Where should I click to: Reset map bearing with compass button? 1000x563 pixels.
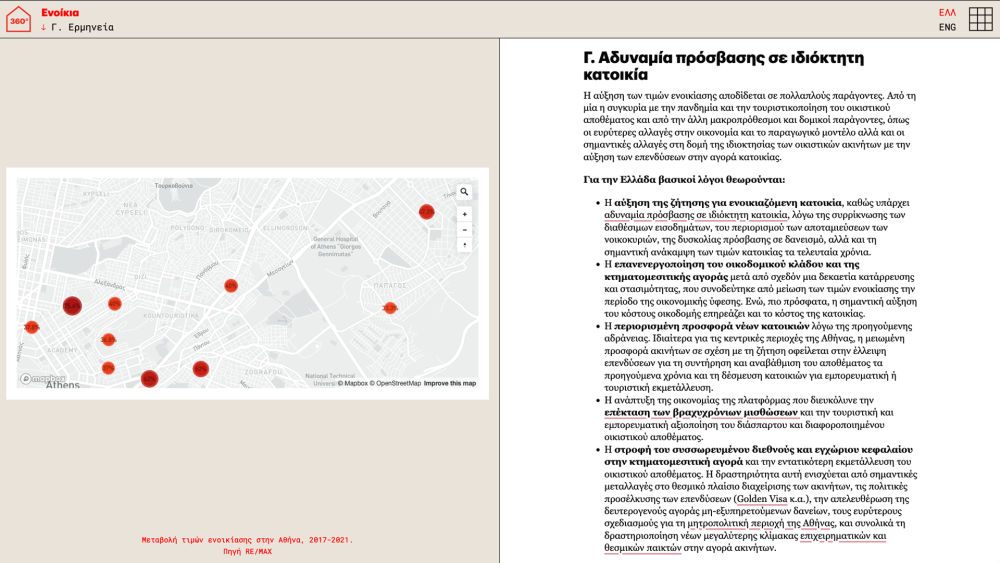click(x=464, y=244)
